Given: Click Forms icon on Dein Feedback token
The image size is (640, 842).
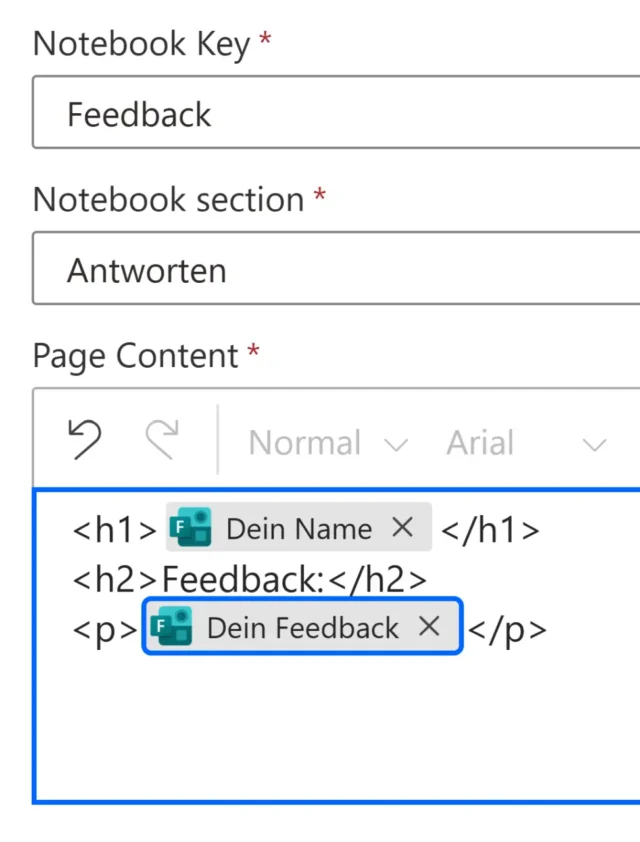Looking at the screenshot, I should point(171,627).
